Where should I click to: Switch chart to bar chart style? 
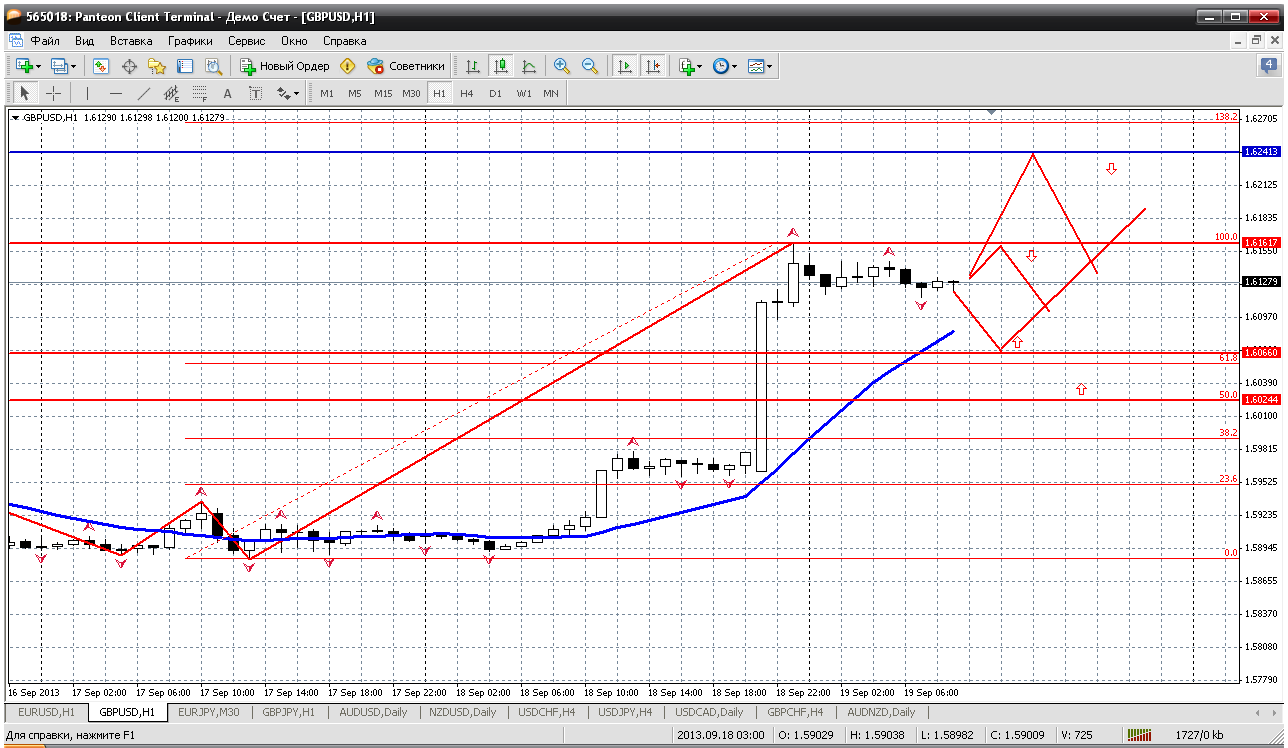click(x=473, y=66)
